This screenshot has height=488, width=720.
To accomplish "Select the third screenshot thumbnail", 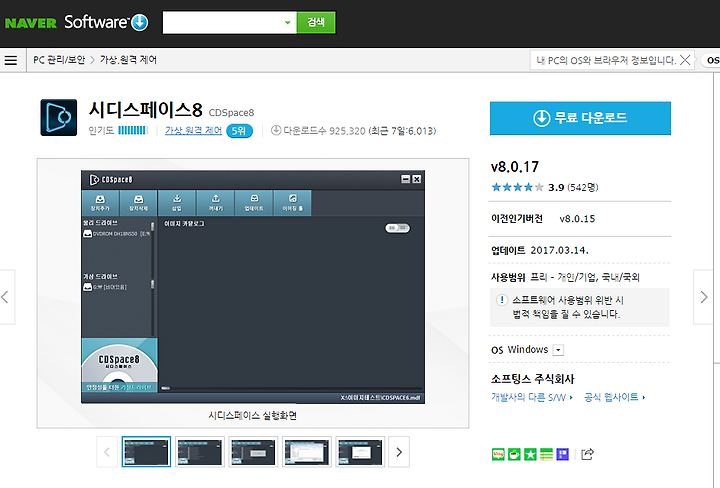I will 253,452.
